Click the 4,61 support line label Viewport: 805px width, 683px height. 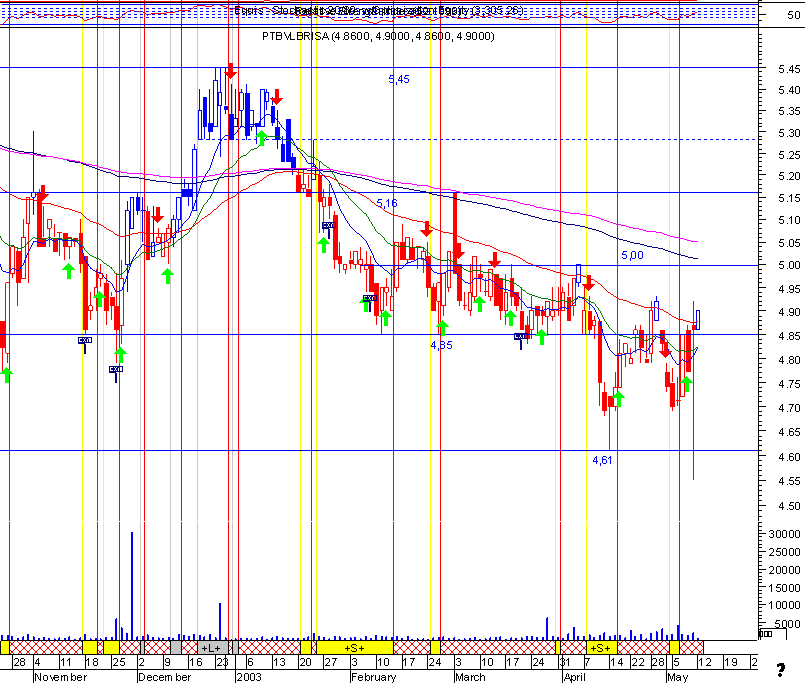coord(602,460)
